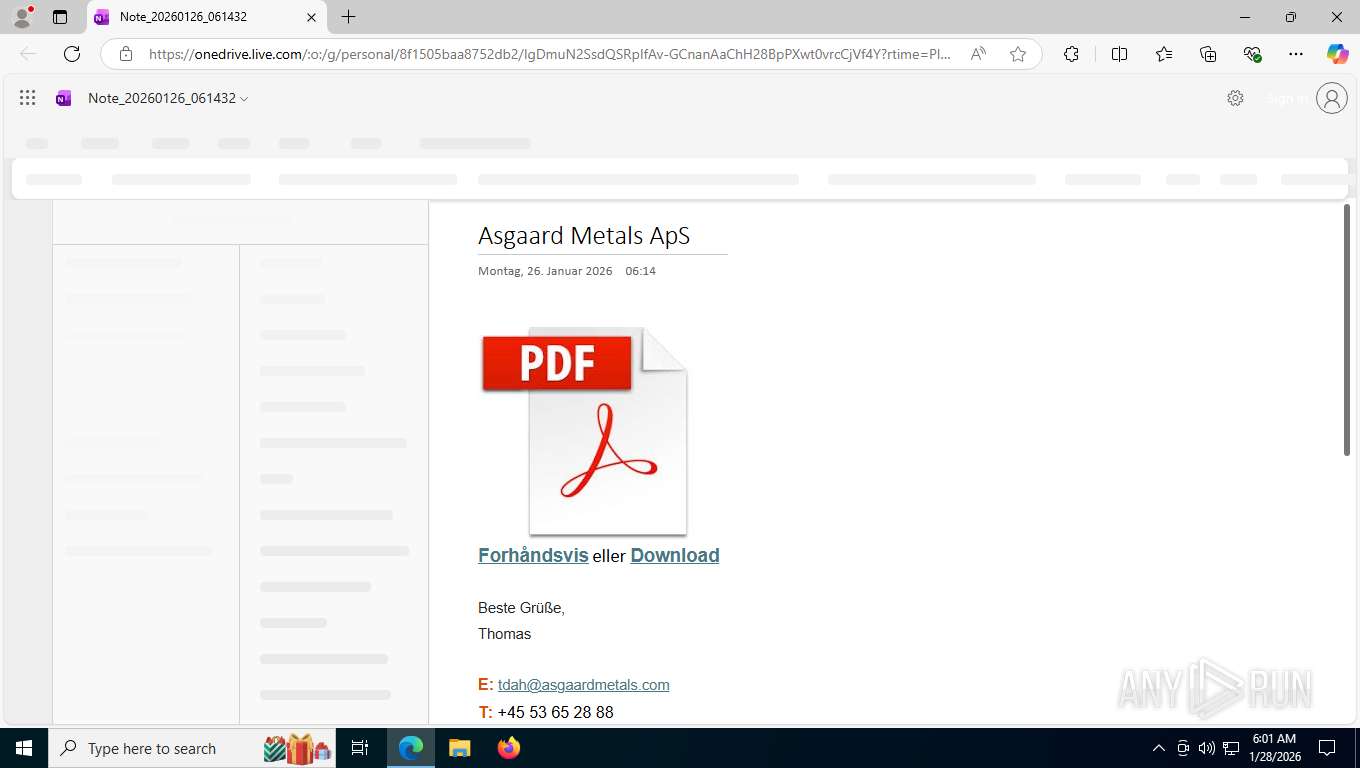Open the Forhåndsvis link

533,555
